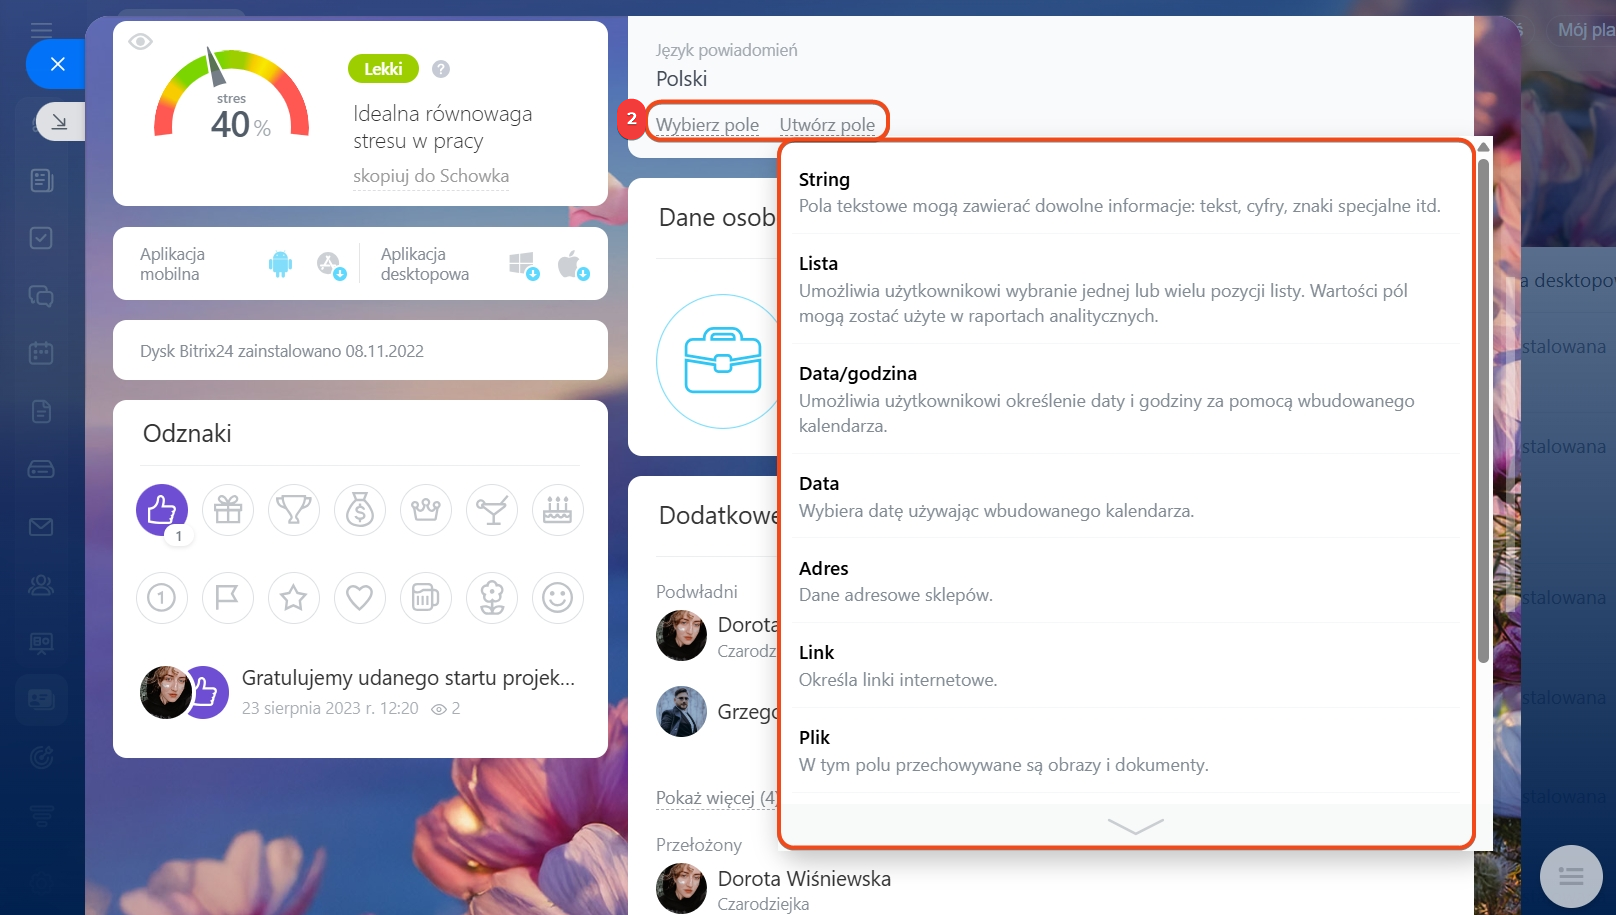Click the heart badge icon

click(360, 598)
